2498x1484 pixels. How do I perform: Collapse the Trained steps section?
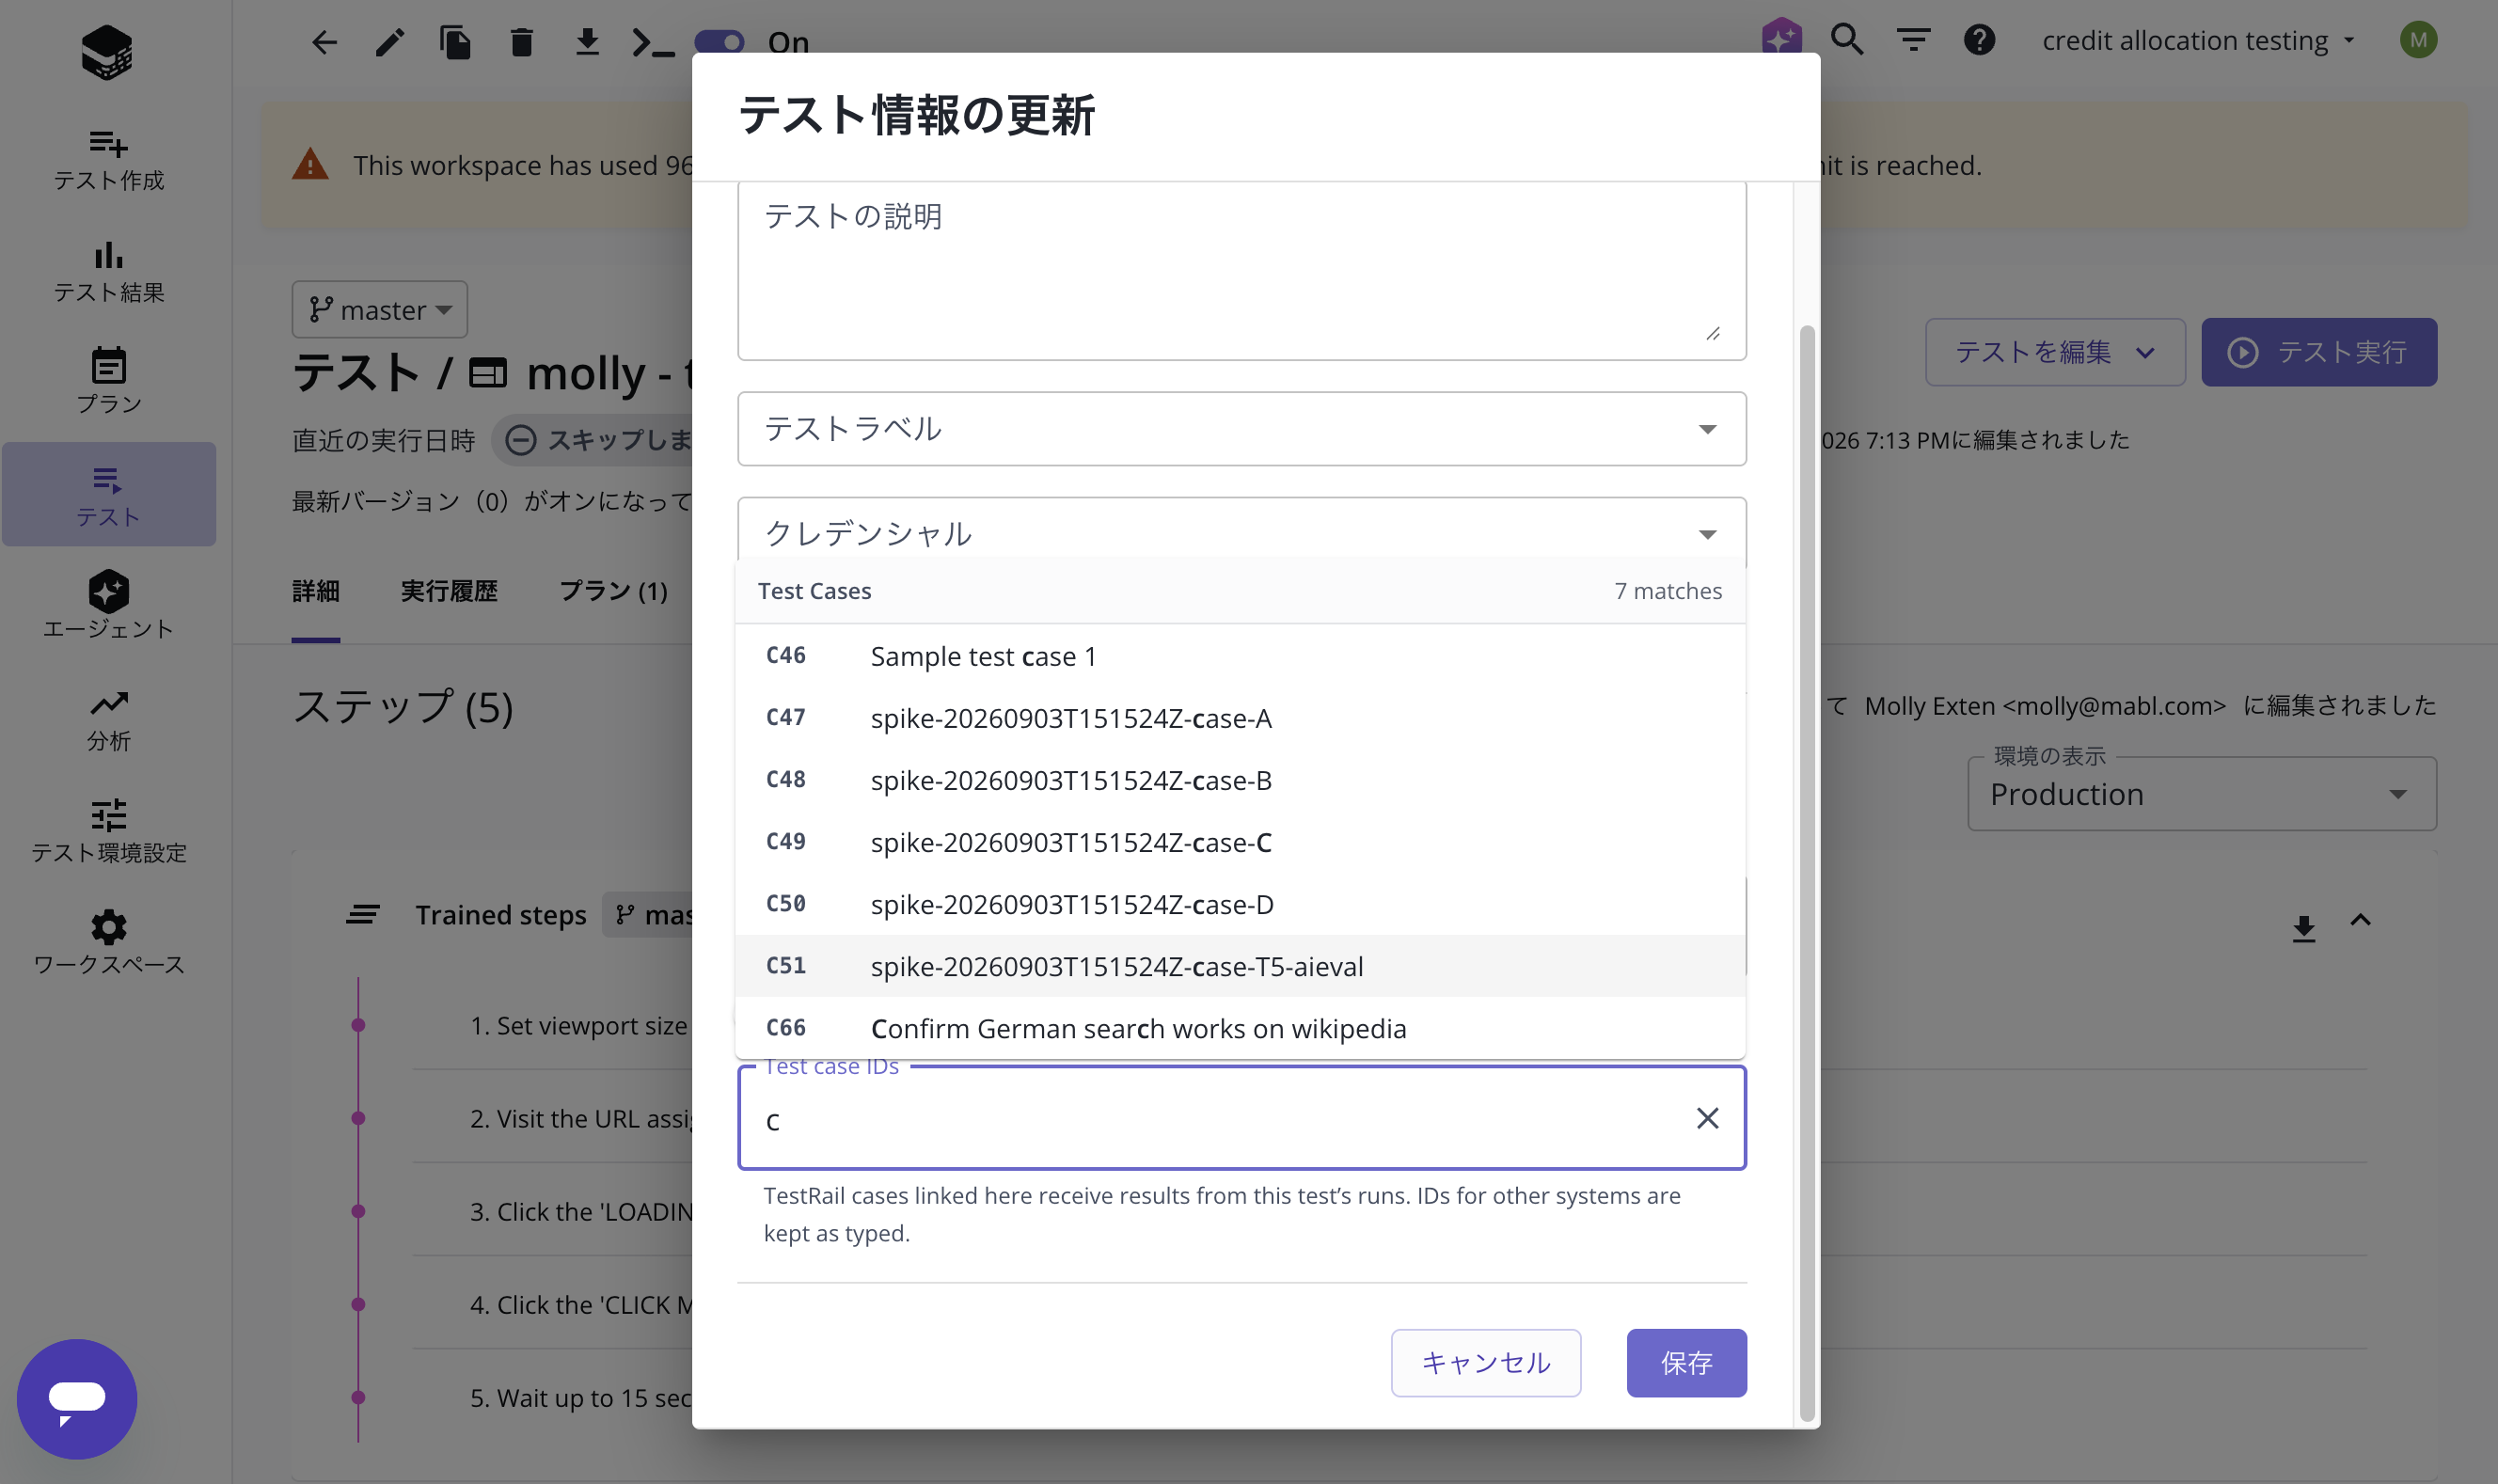[2360, 920]
